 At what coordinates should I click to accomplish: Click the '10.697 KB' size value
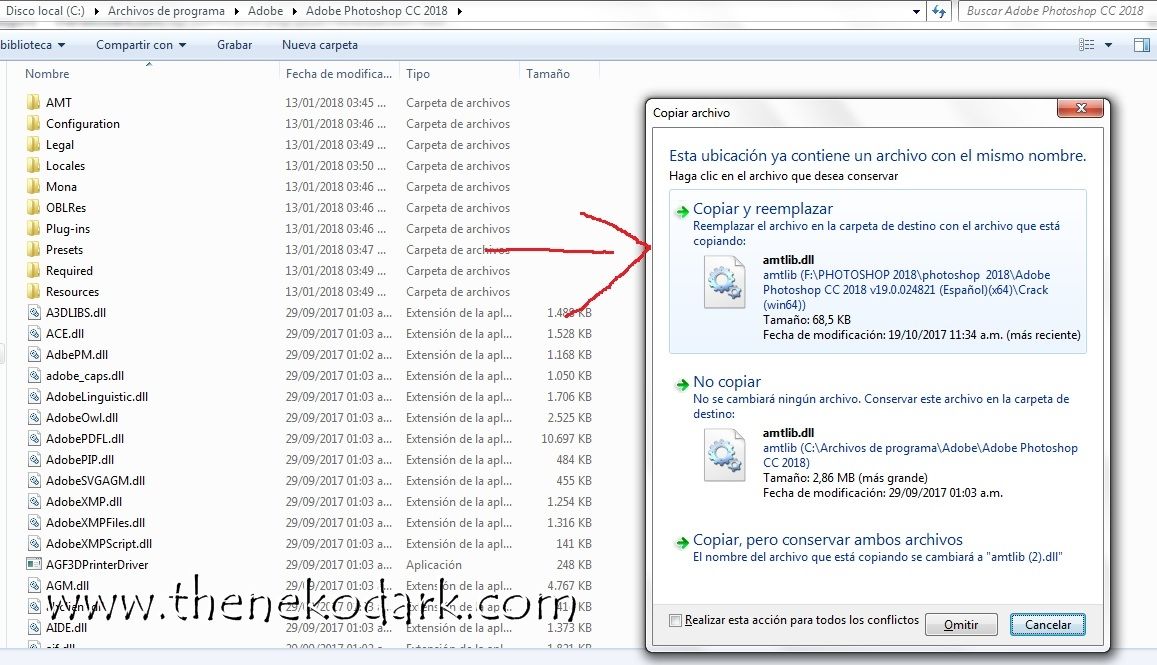(x=566, y=438)
